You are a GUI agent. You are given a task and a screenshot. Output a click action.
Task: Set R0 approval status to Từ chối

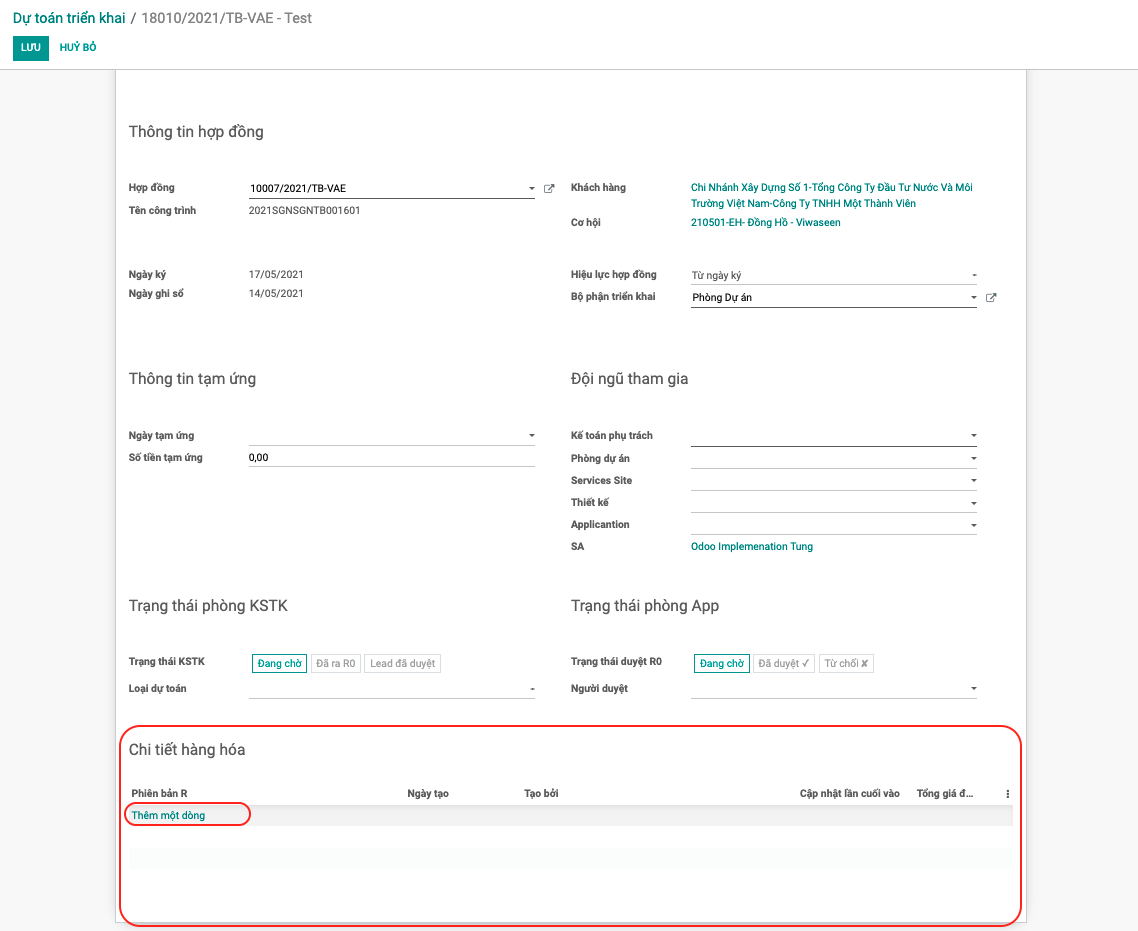coord(846,664)
